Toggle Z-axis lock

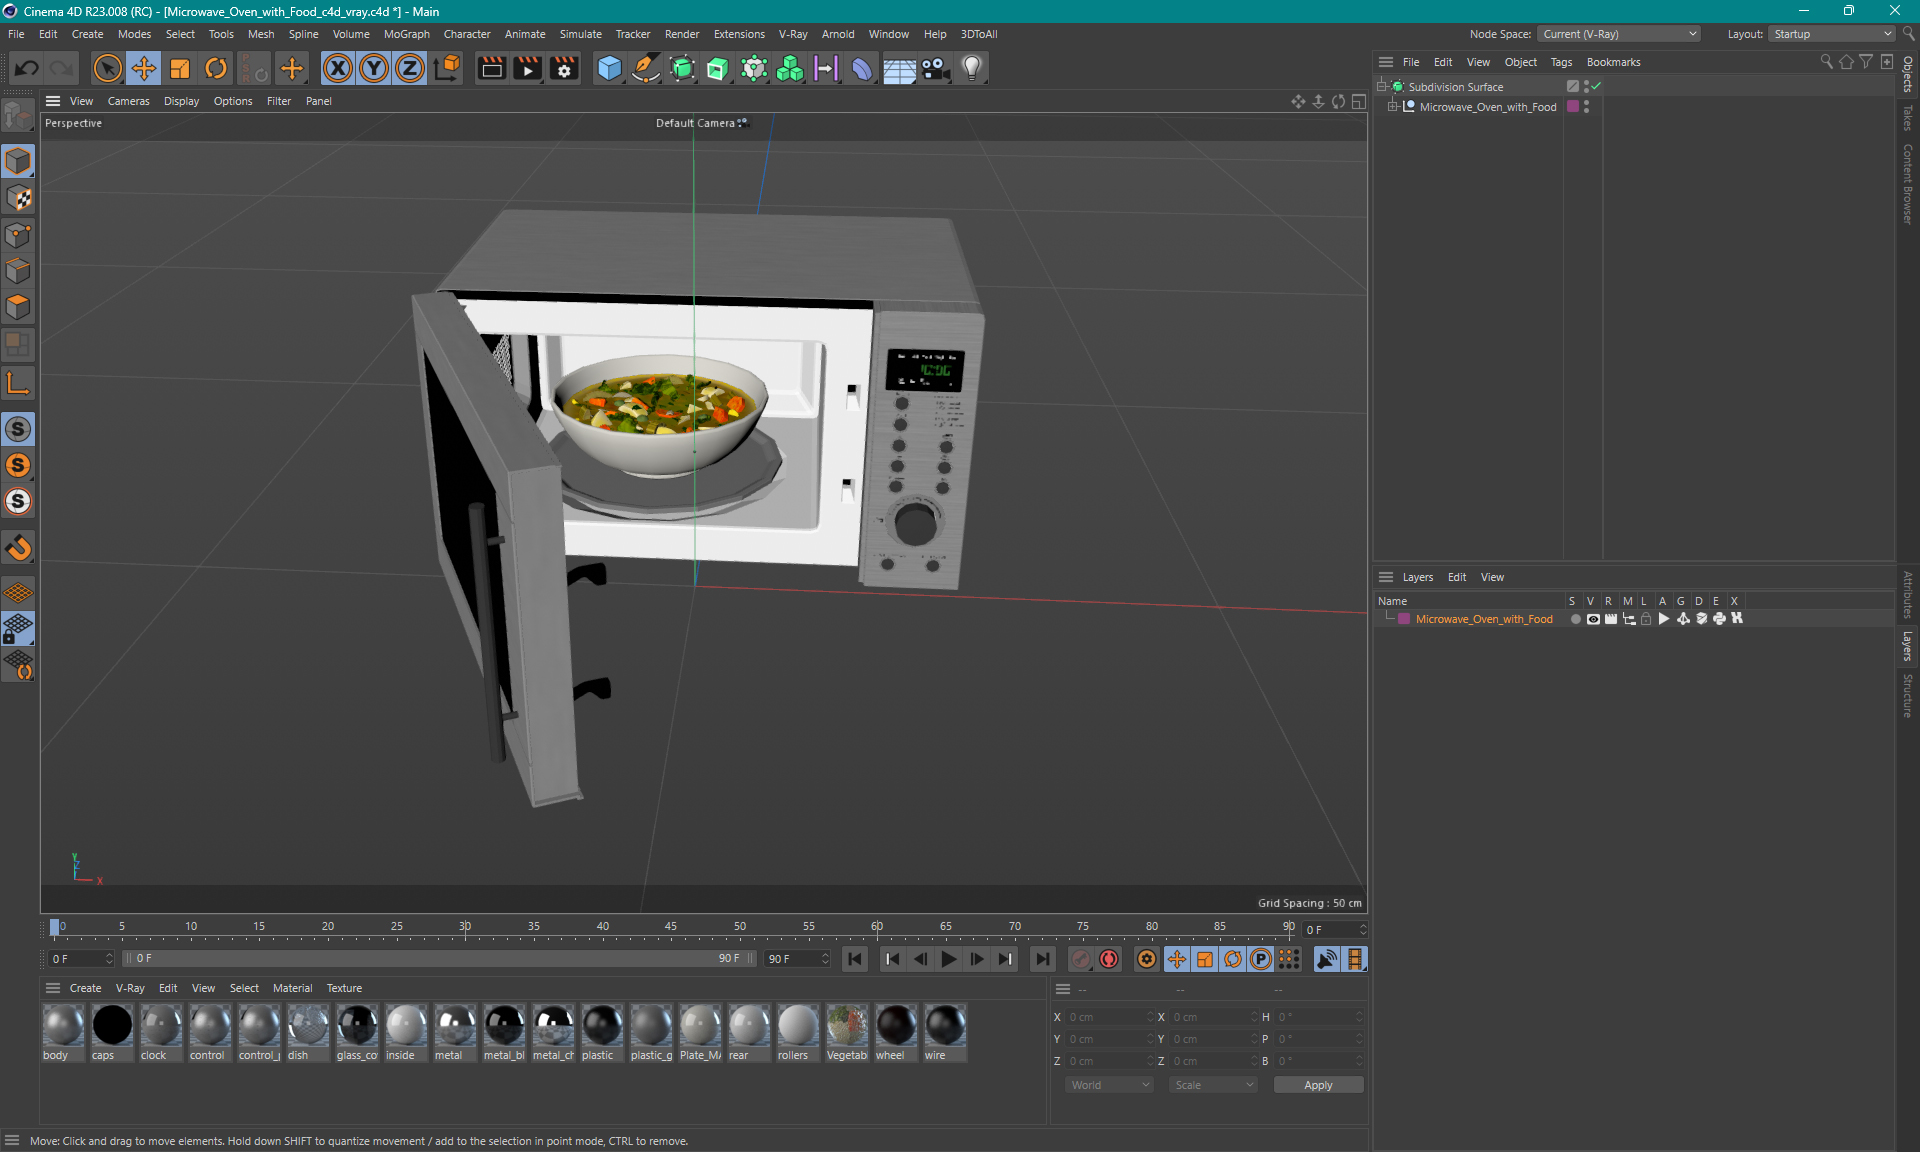point(410,68)
